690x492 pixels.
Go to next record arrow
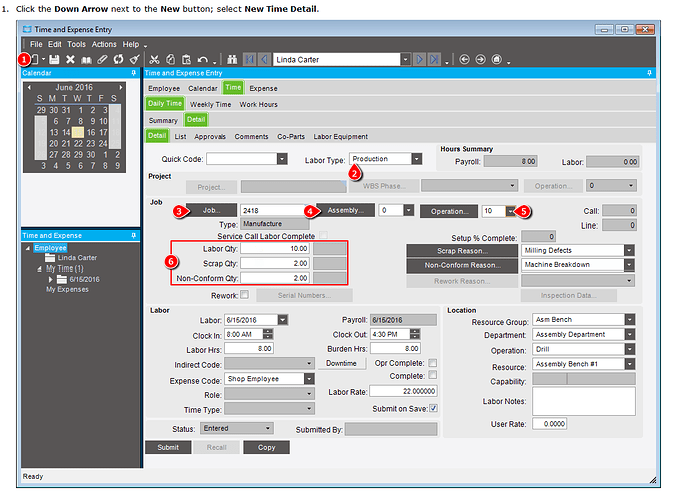[420, 59]
